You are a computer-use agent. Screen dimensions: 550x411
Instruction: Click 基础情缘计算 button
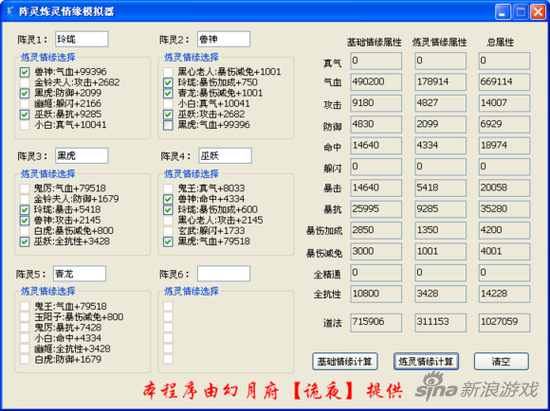[345, 362]
